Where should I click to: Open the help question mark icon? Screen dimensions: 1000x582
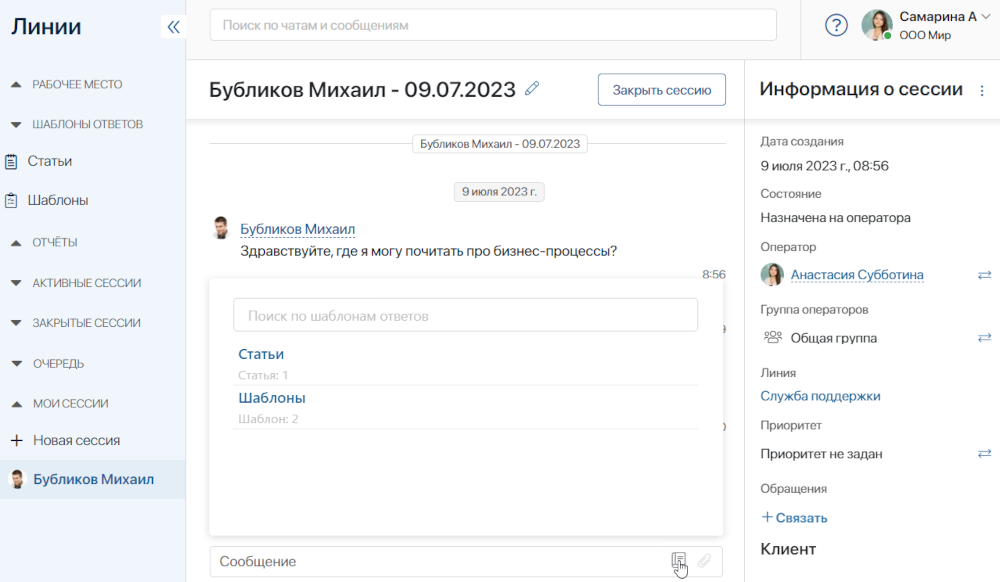(x=836, y=26)
